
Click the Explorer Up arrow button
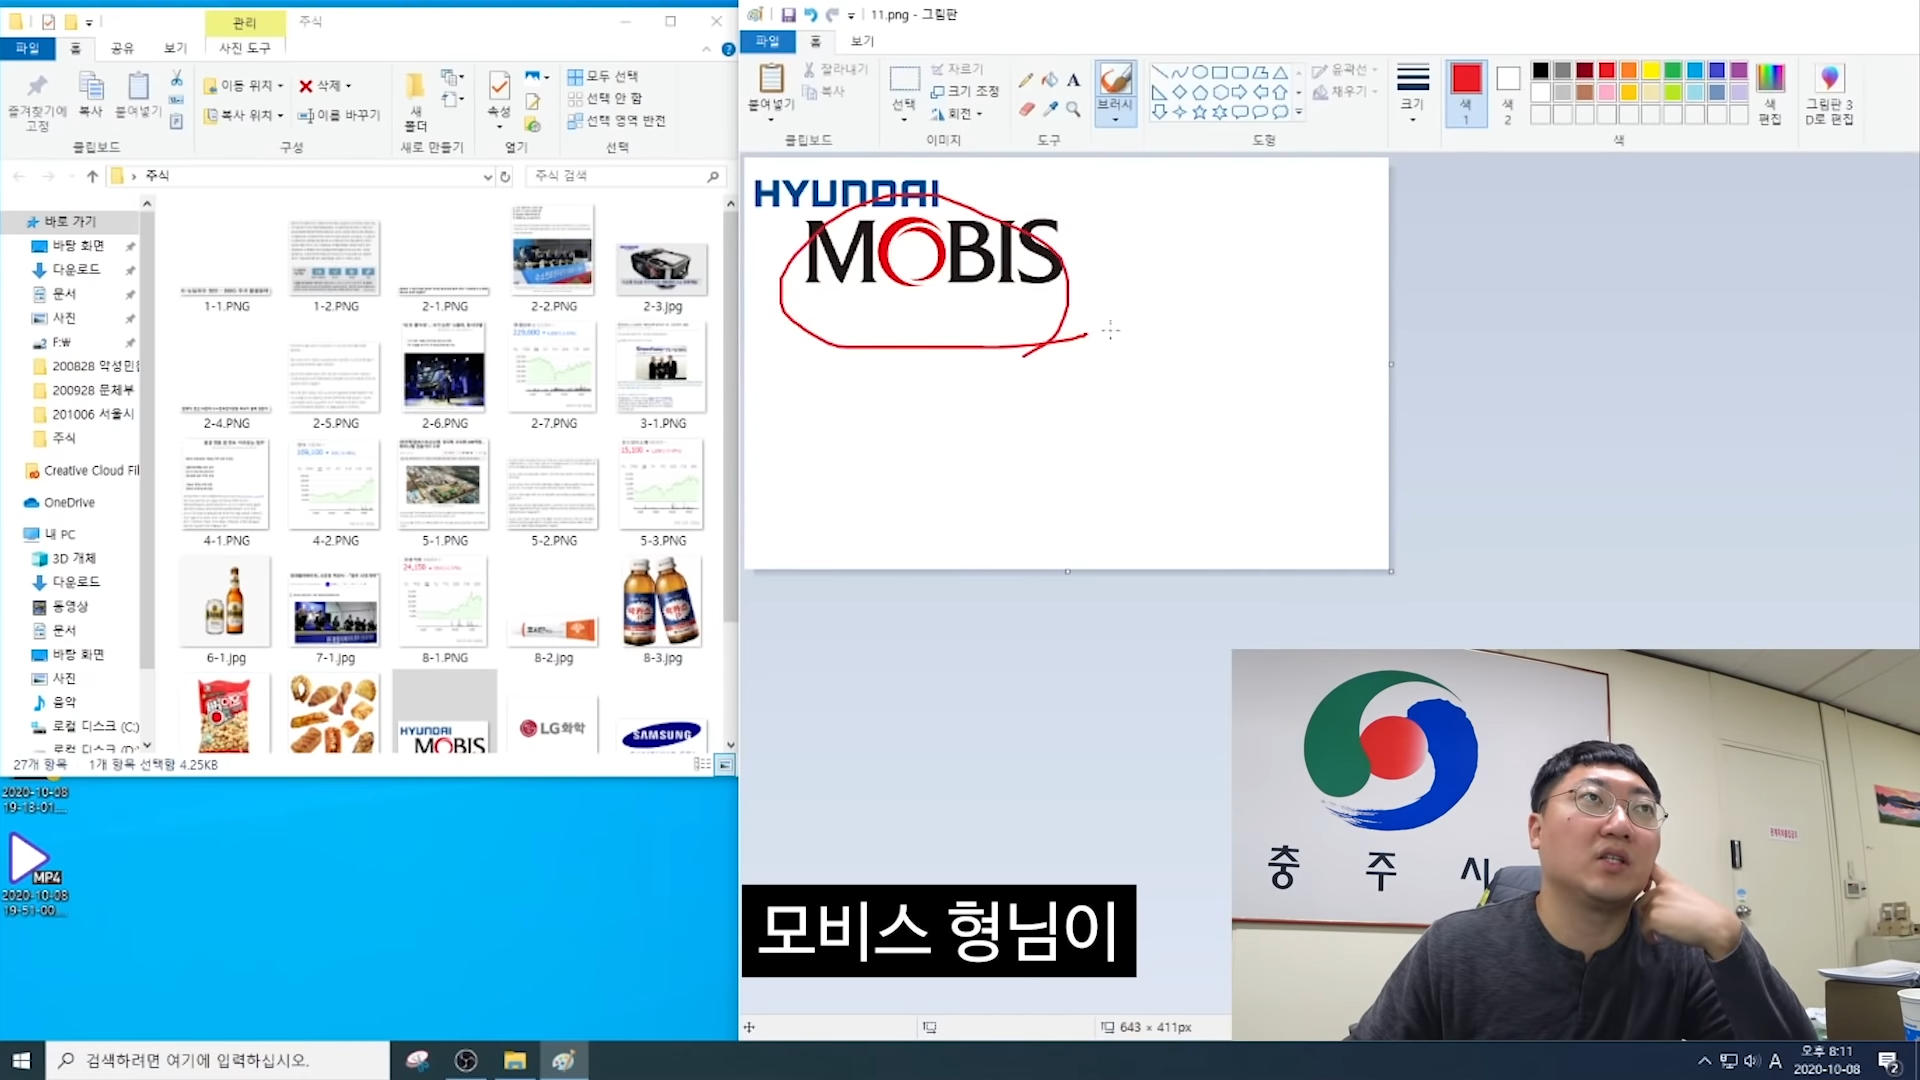point(92,176)
